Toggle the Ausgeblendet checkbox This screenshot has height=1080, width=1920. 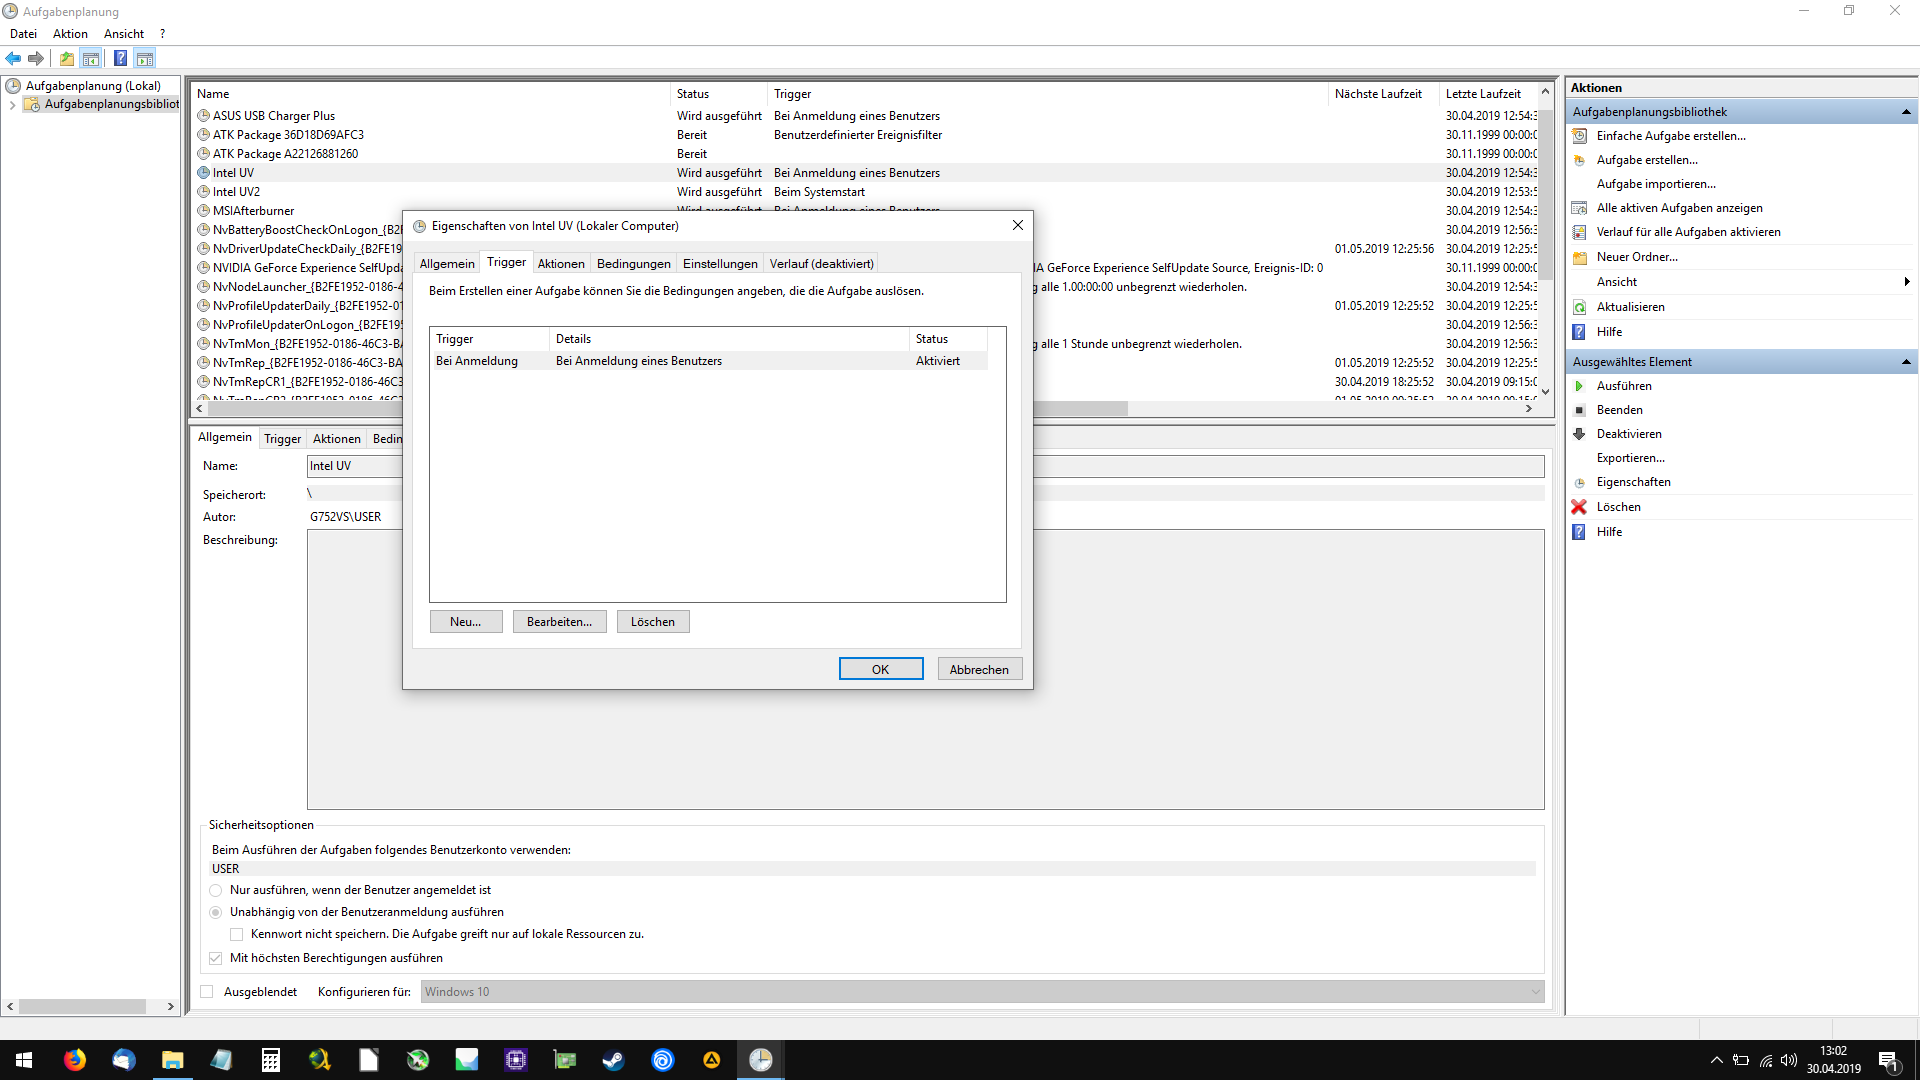[x=207, y=992]
